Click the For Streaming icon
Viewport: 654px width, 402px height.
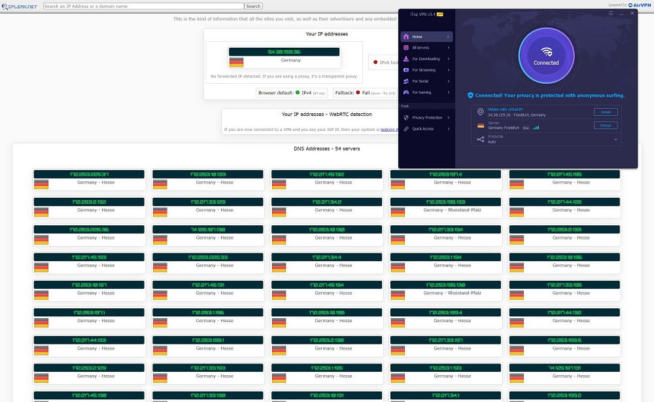(406, 70)
